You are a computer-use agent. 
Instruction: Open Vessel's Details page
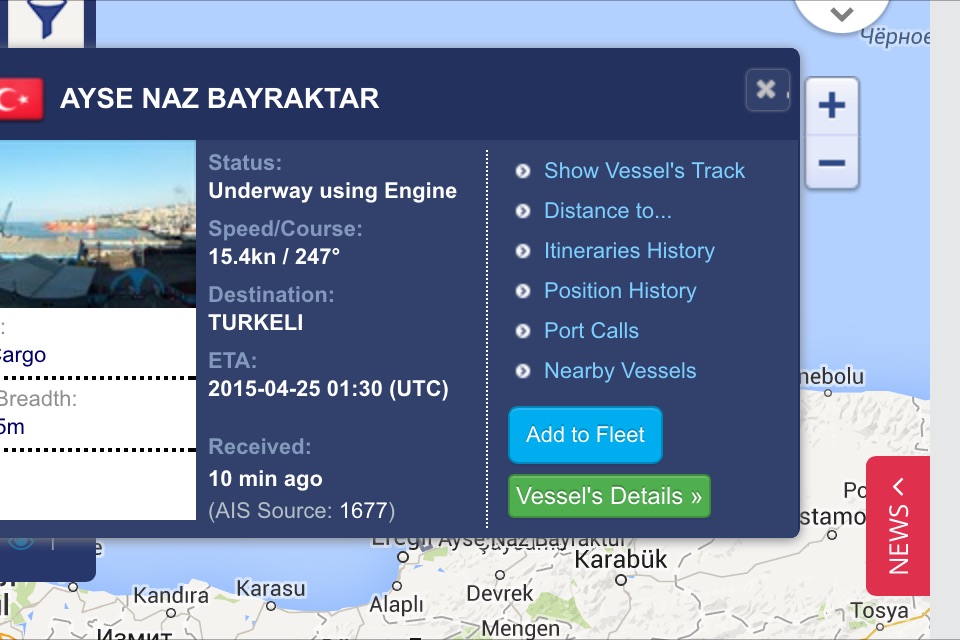(609, 496)
